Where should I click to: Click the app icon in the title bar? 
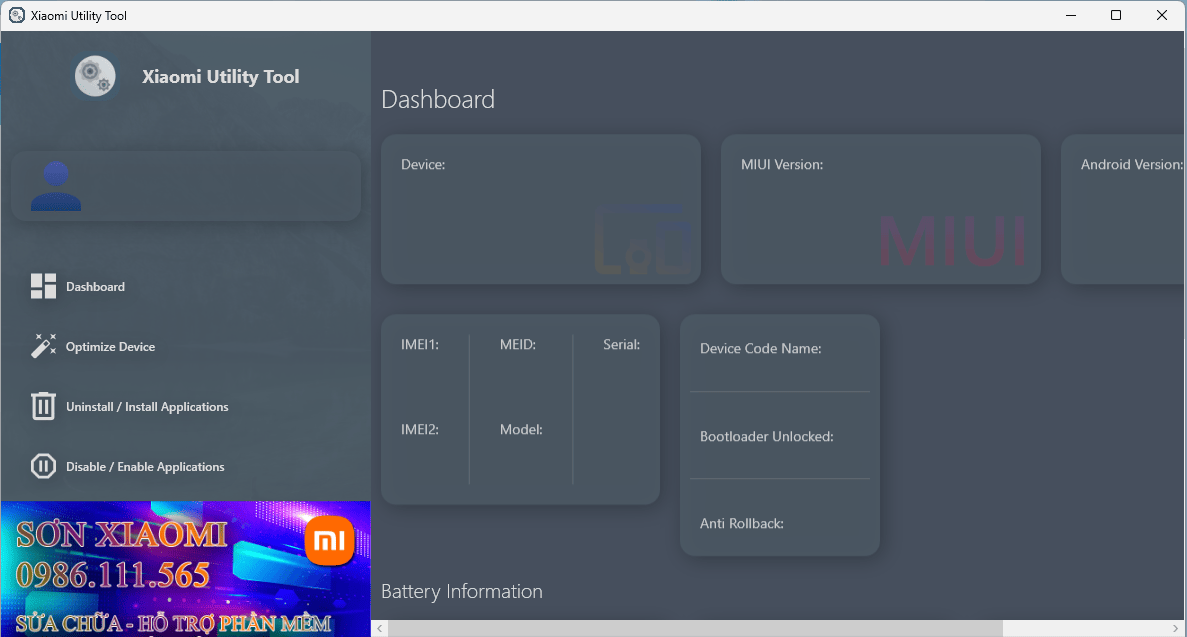pos(16,15)
